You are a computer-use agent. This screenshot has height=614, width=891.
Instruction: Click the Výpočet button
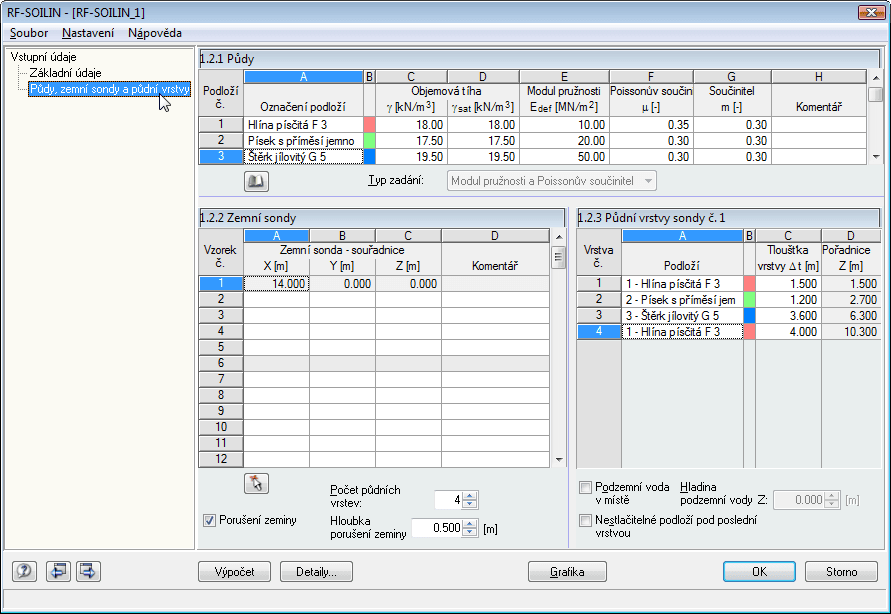point(235,571)
